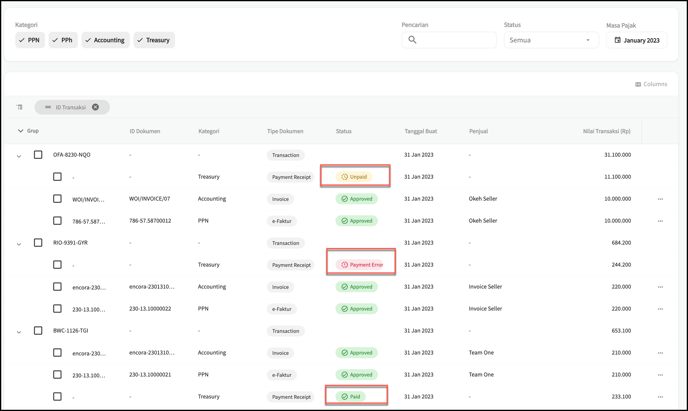Select the OFA-8230-NQO group checkbox

click(x=38, y=155)
